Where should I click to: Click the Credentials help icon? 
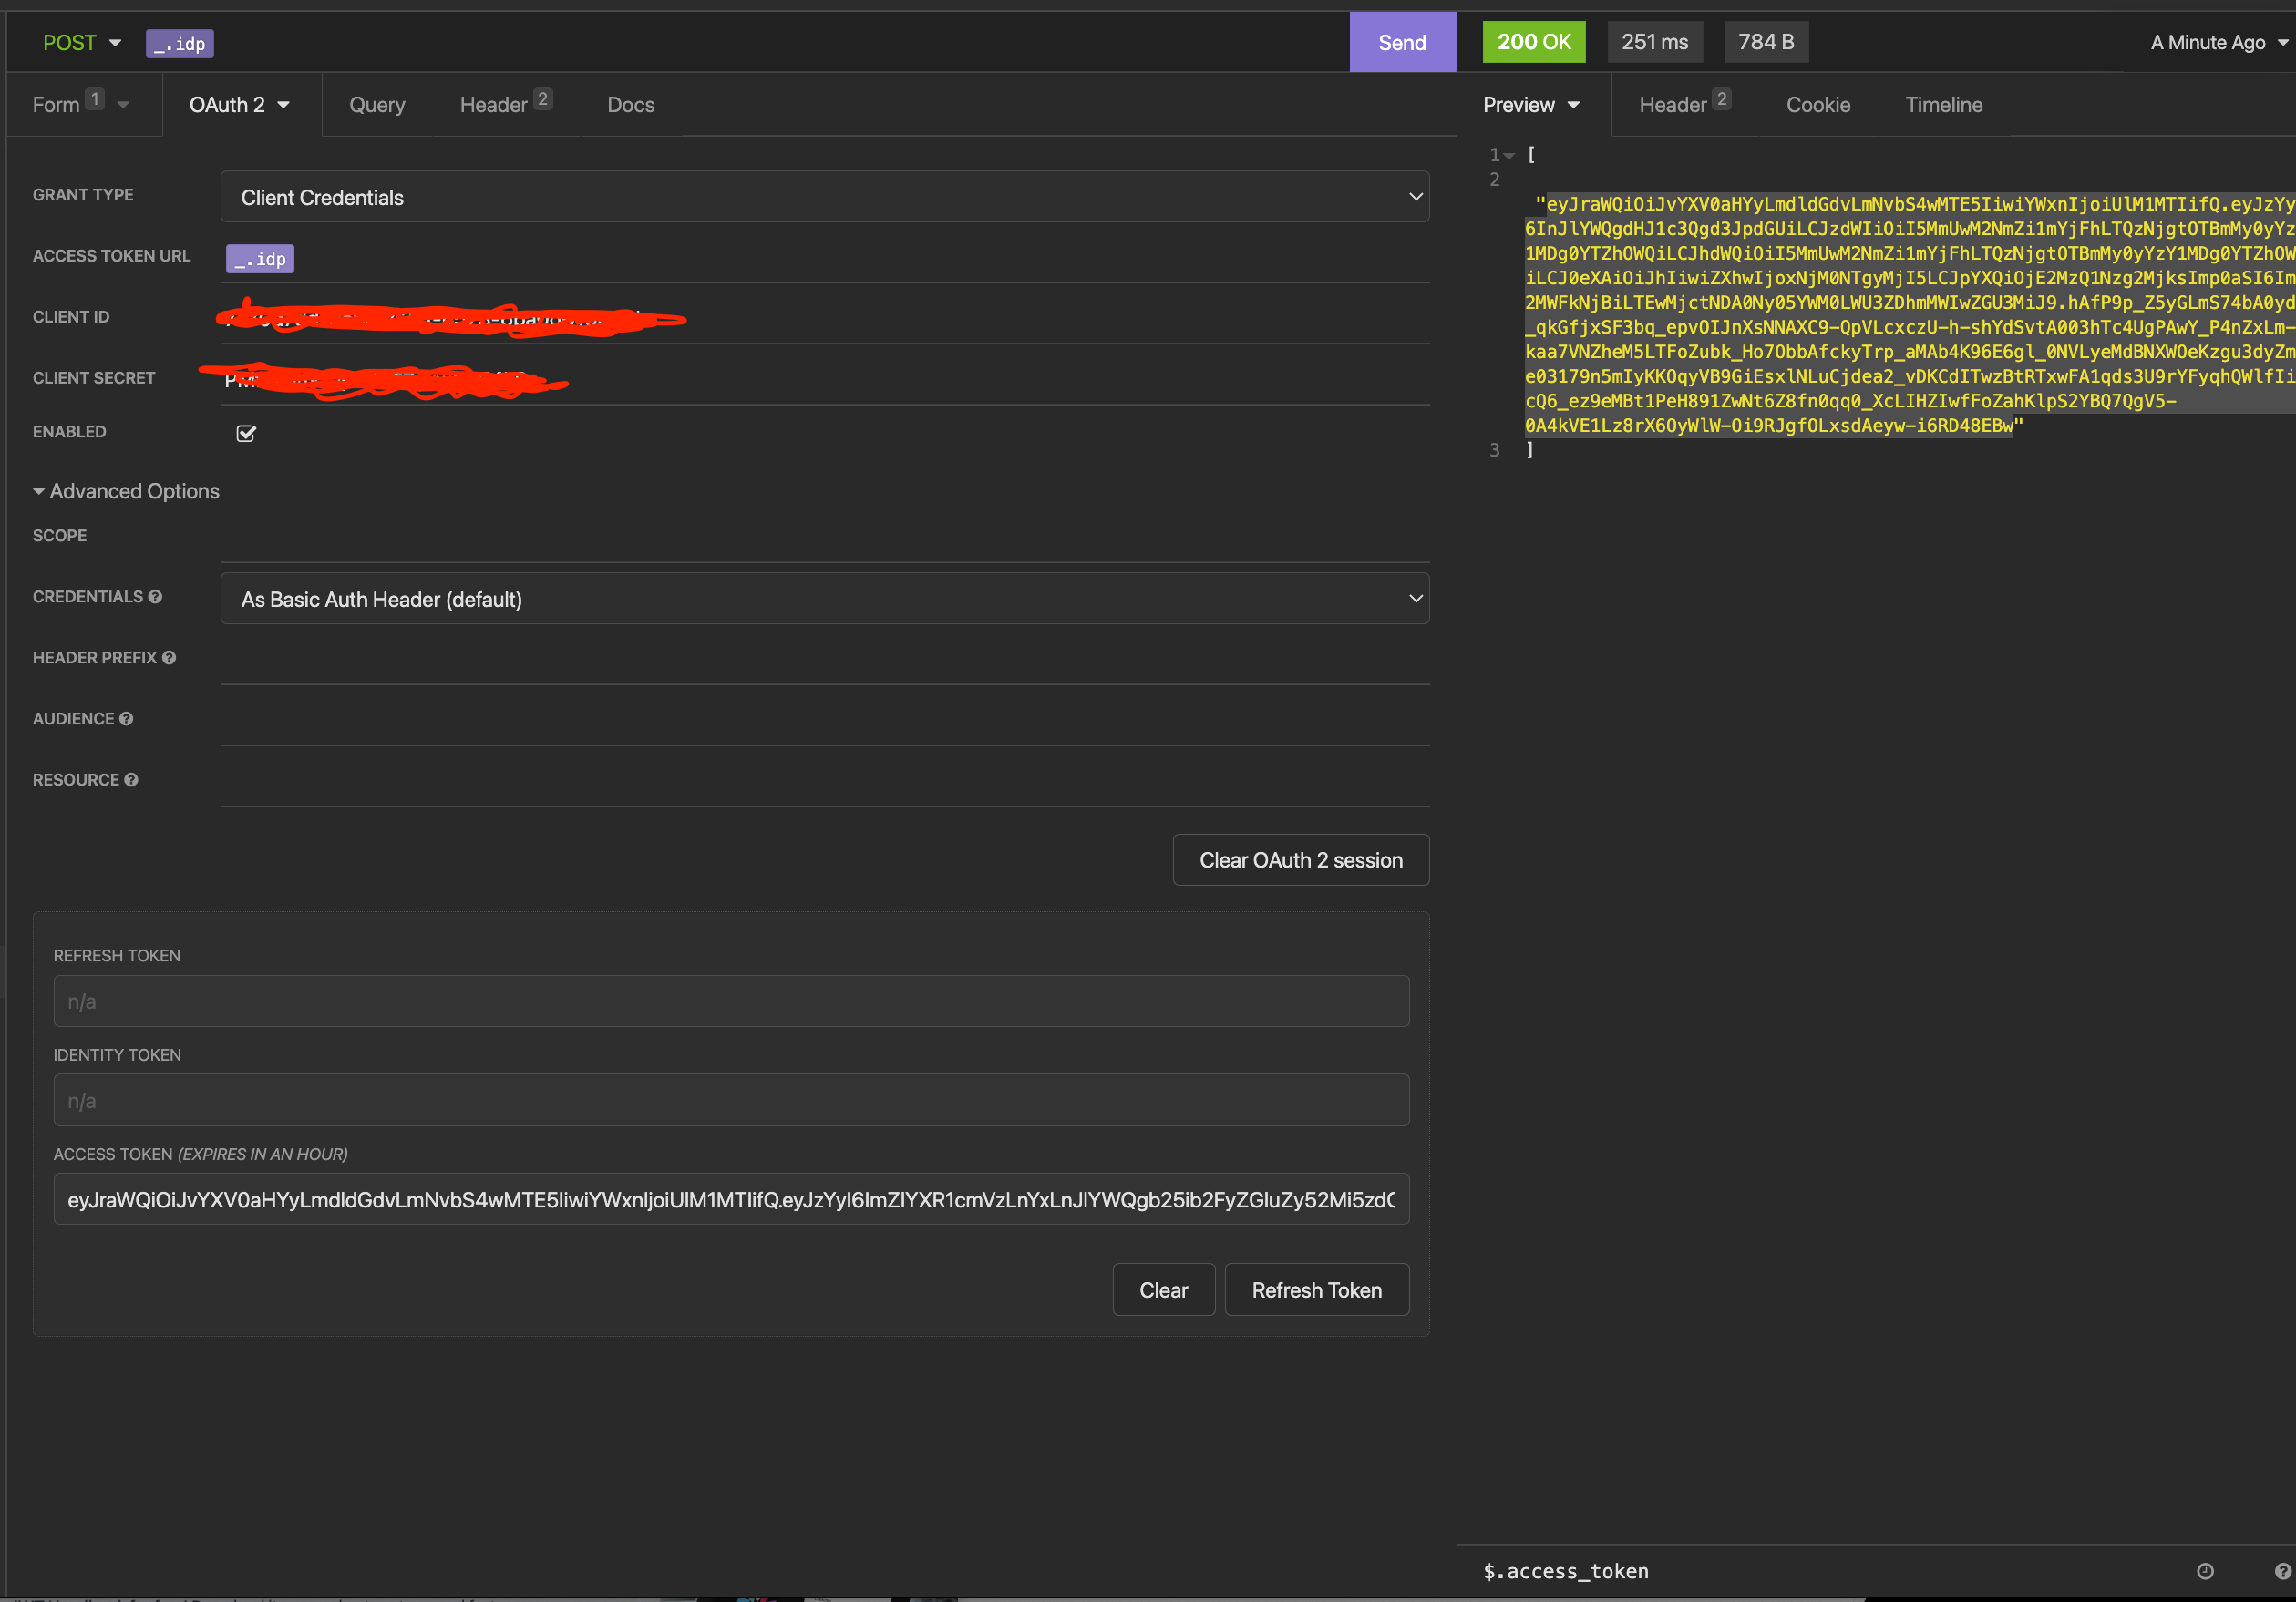(157, 596)
